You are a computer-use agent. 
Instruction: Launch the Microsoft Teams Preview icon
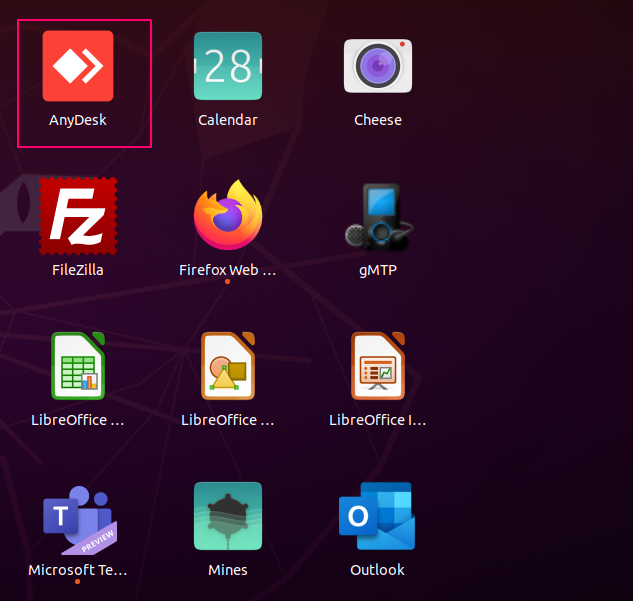(80, 519)
